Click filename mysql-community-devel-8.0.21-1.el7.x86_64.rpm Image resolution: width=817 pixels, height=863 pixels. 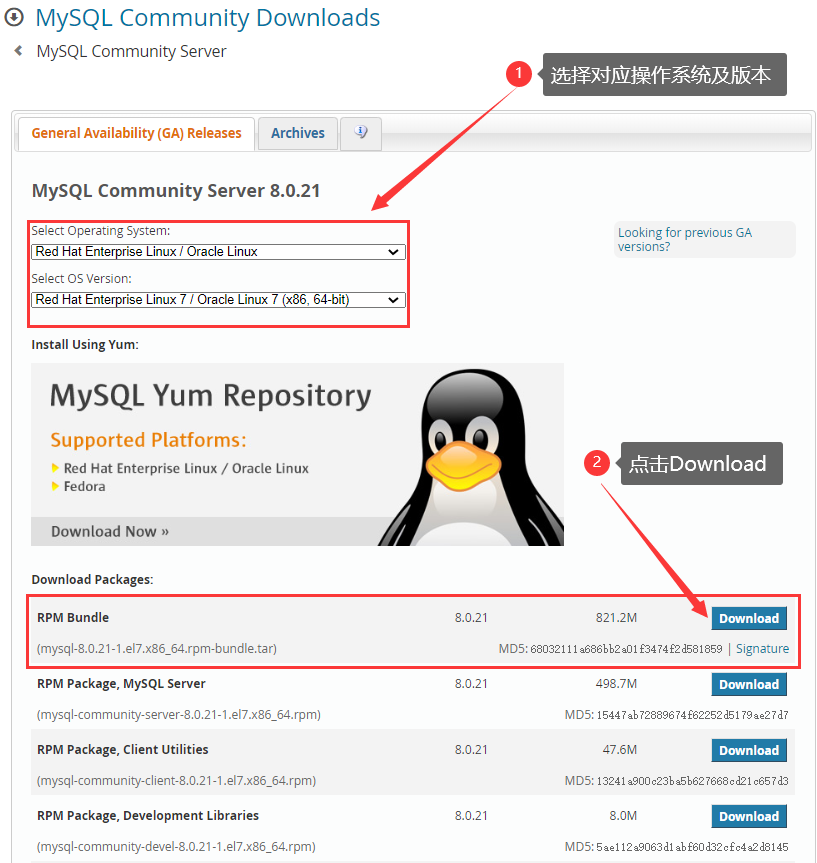pyautogui.click(x=176, y=846)
